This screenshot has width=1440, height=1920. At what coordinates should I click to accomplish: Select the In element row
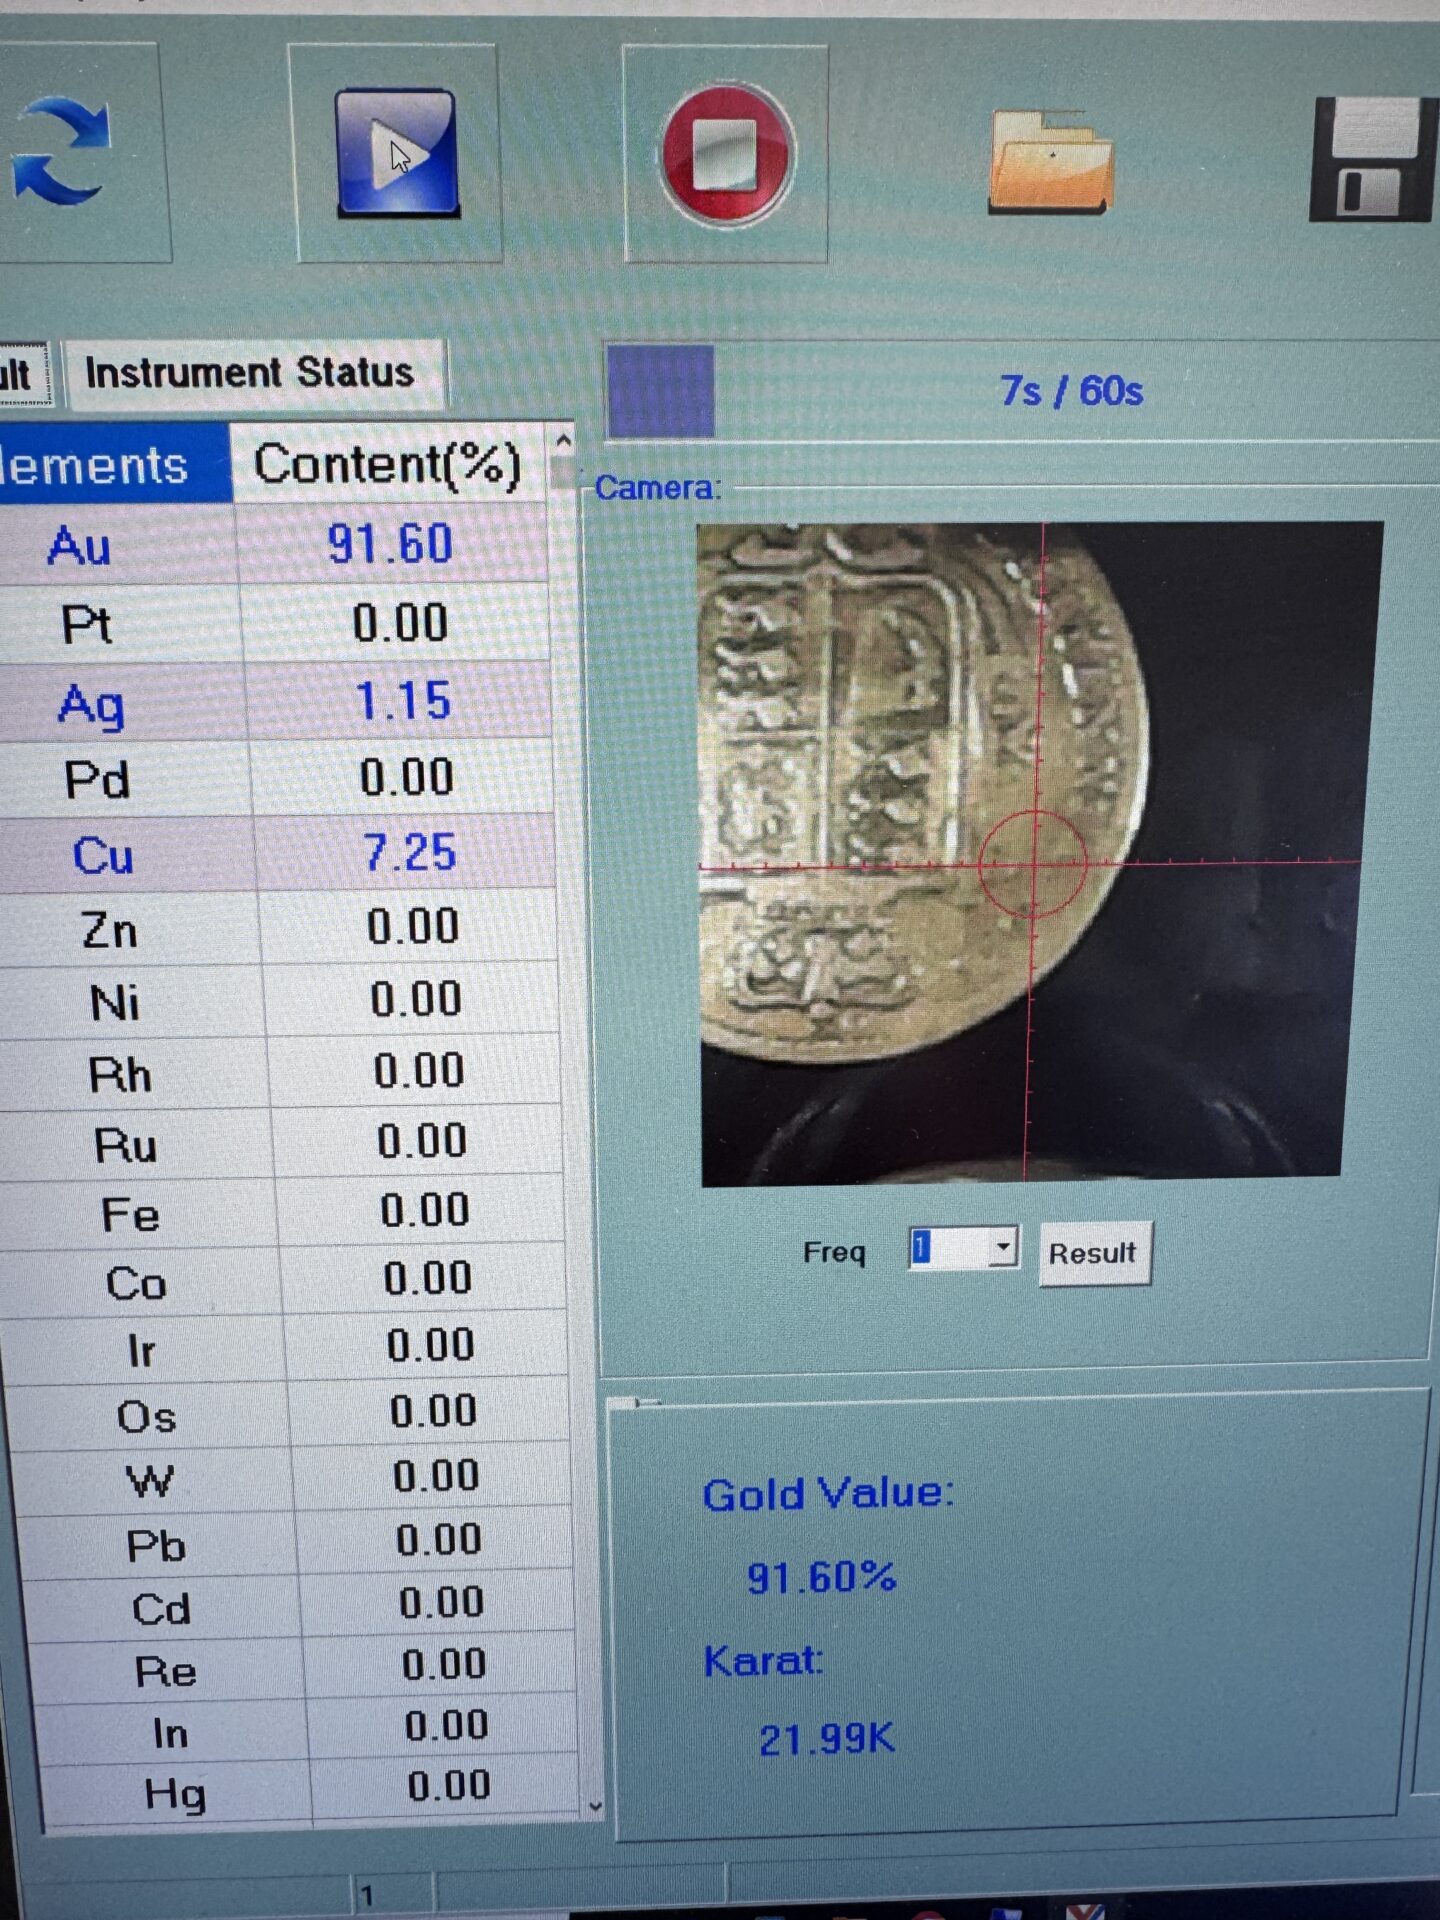(307, 1727)
